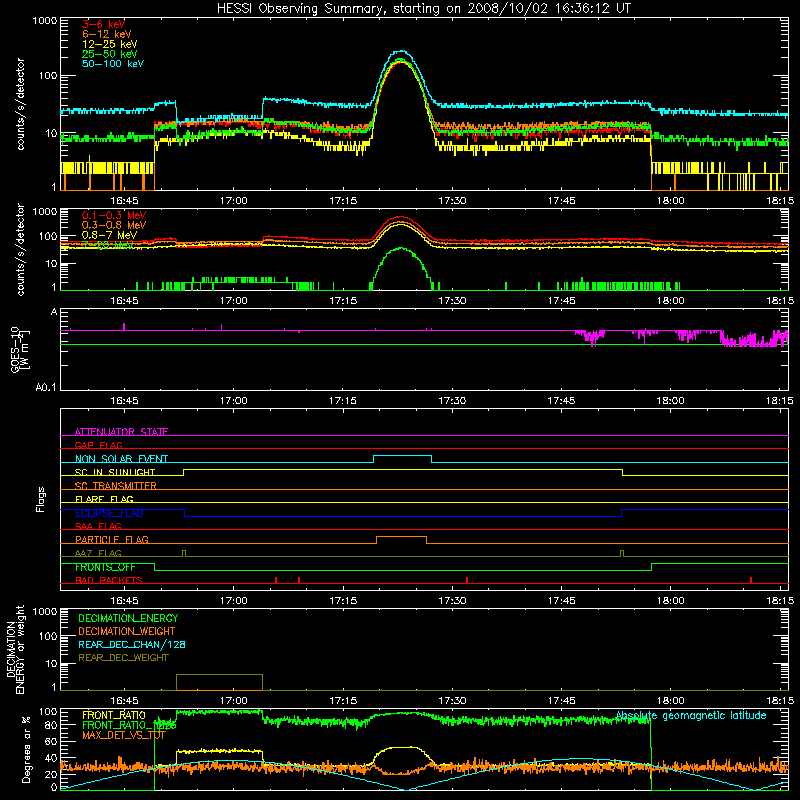Select the 3-6 keV legend label
Image resolution: width=800 pixels, height=800 pixels.
point(103,24)
